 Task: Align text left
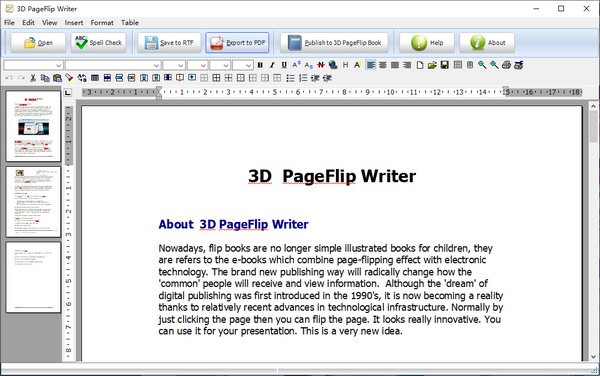click(370, 65)
